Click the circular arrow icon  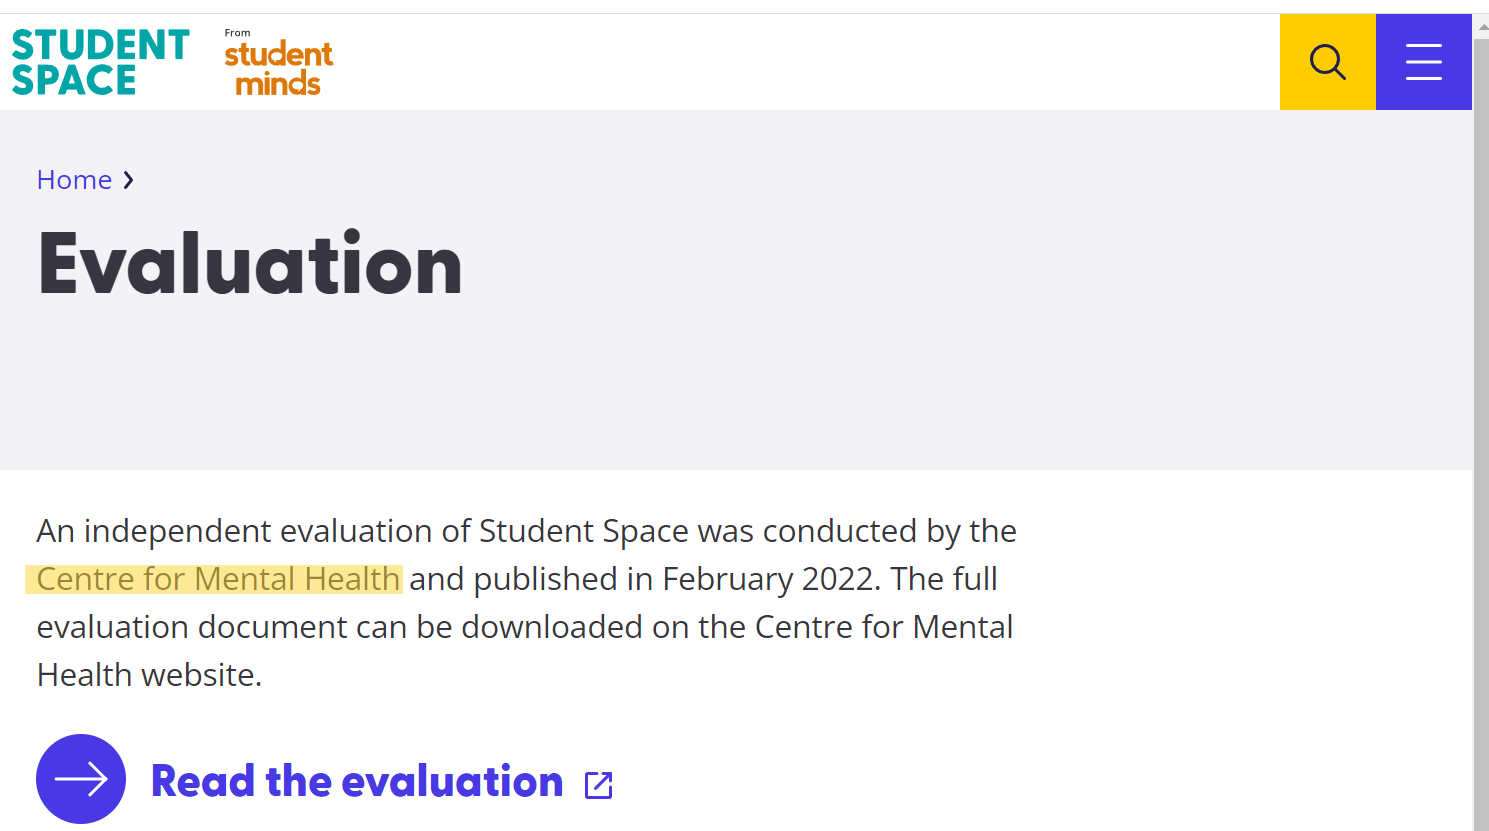[x=81, y=779]
